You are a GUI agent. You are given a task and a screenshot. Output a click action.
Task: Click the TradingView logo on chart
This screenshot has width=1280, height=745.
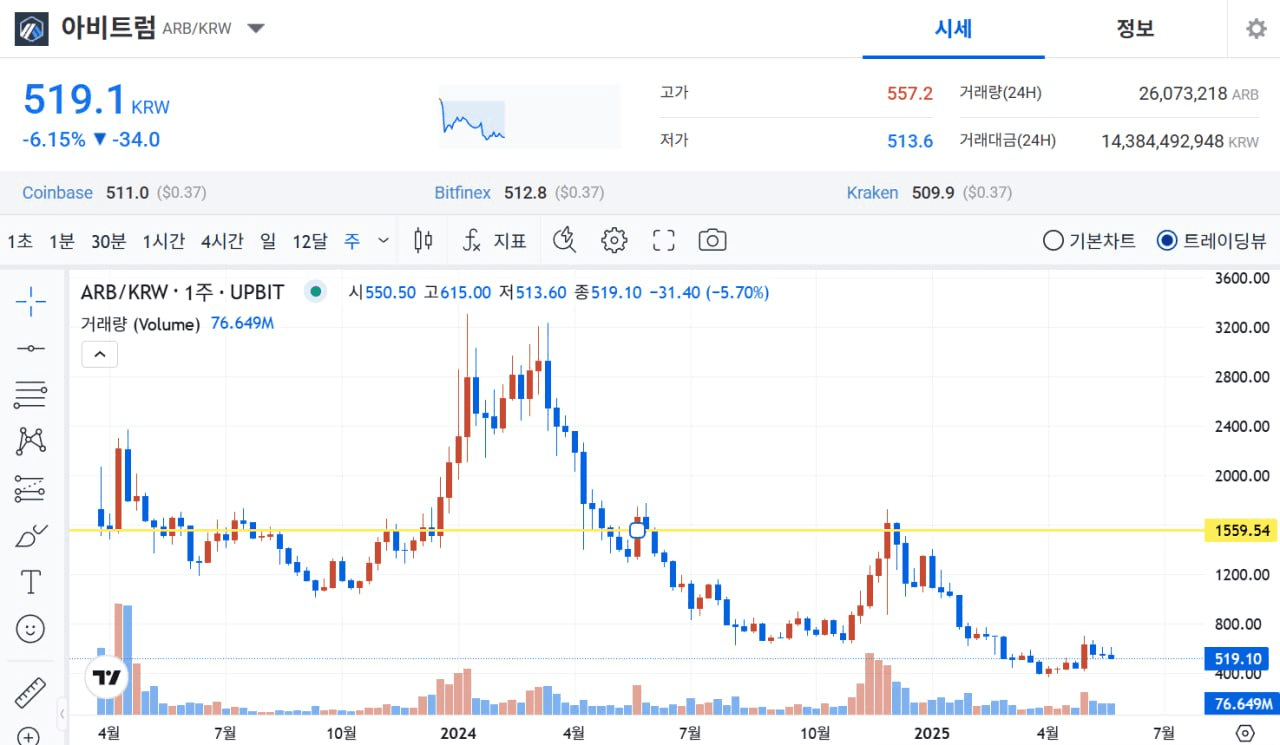107,677
